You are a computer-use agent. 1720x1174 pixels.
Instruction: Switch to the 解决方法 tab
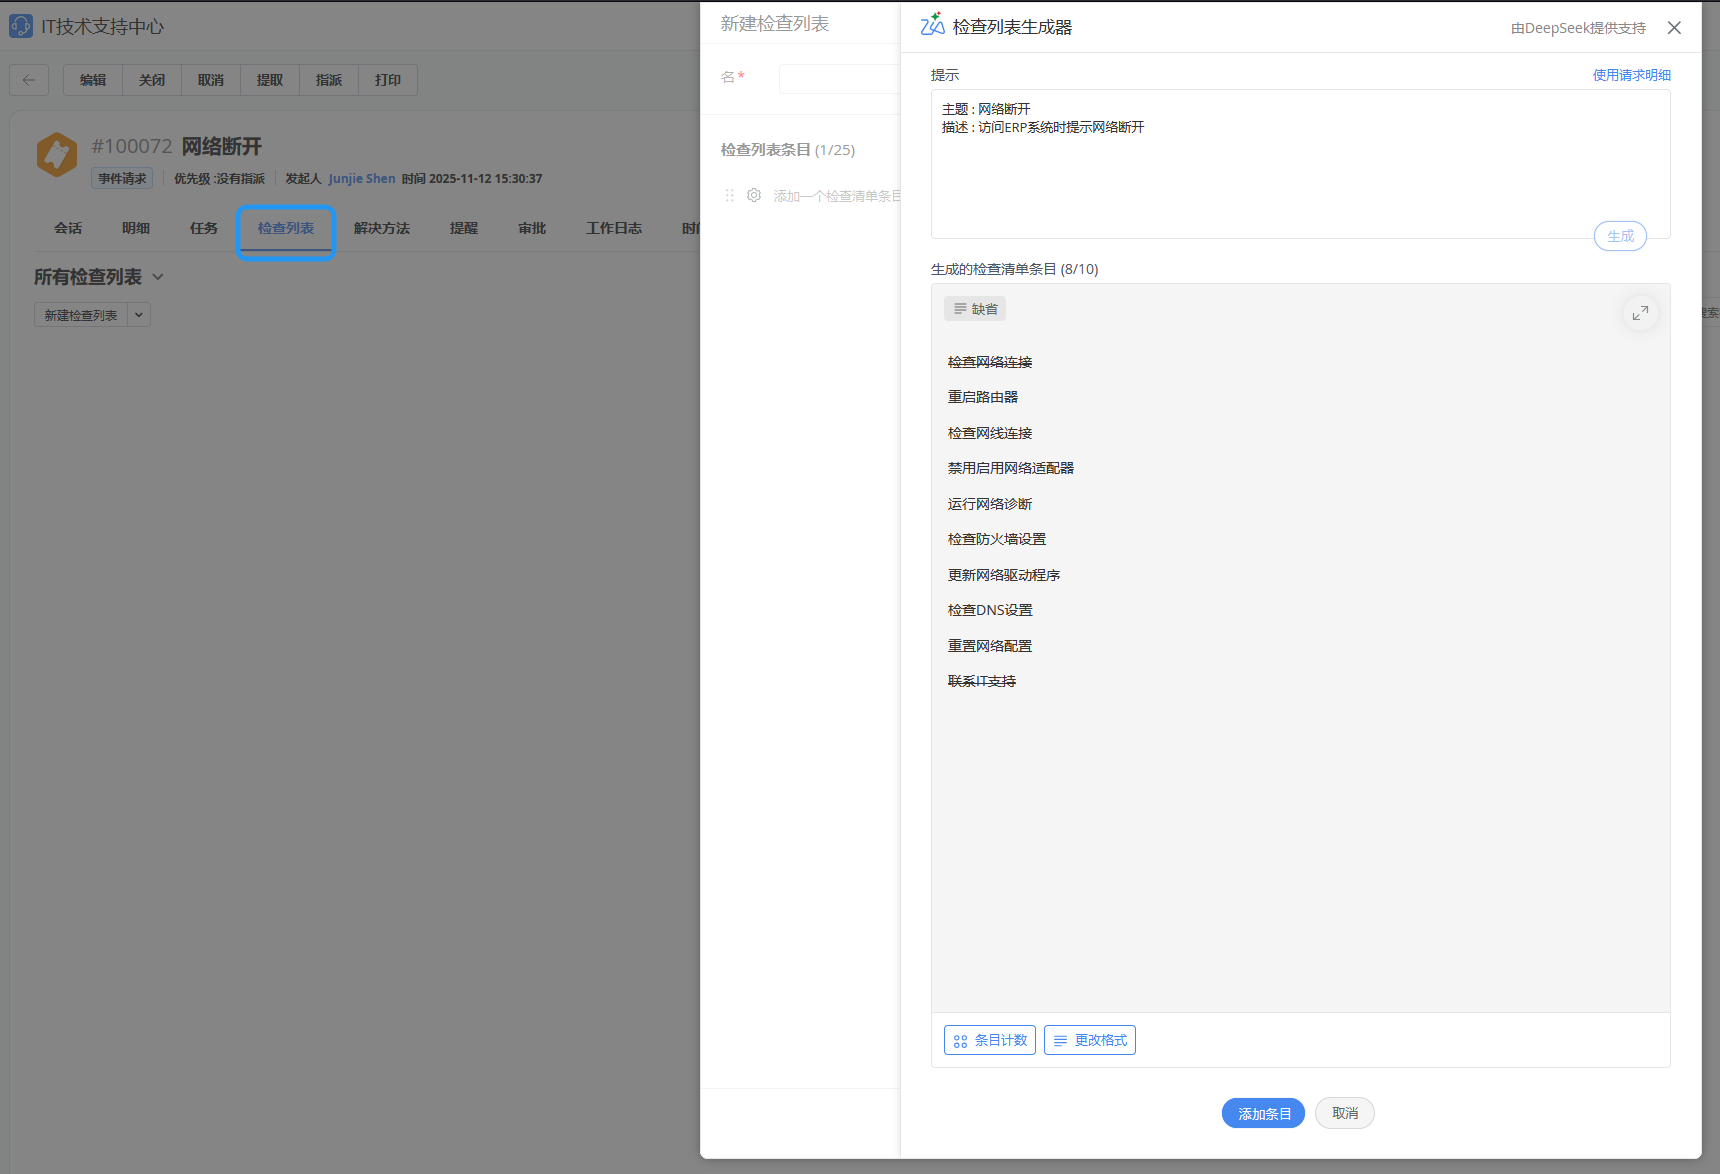381,229
